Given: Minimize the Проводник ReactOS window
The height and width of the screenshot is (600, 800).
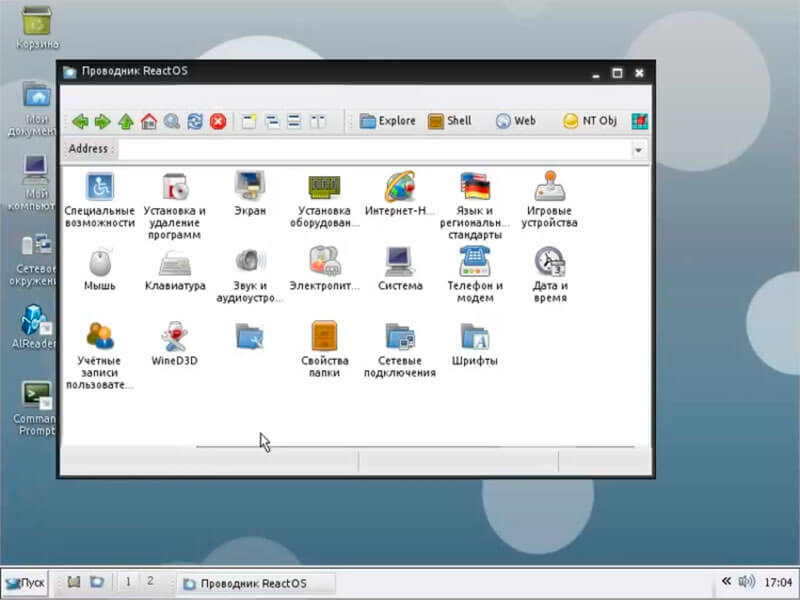Looking at the screenshot, I should [x=596, y=74].
